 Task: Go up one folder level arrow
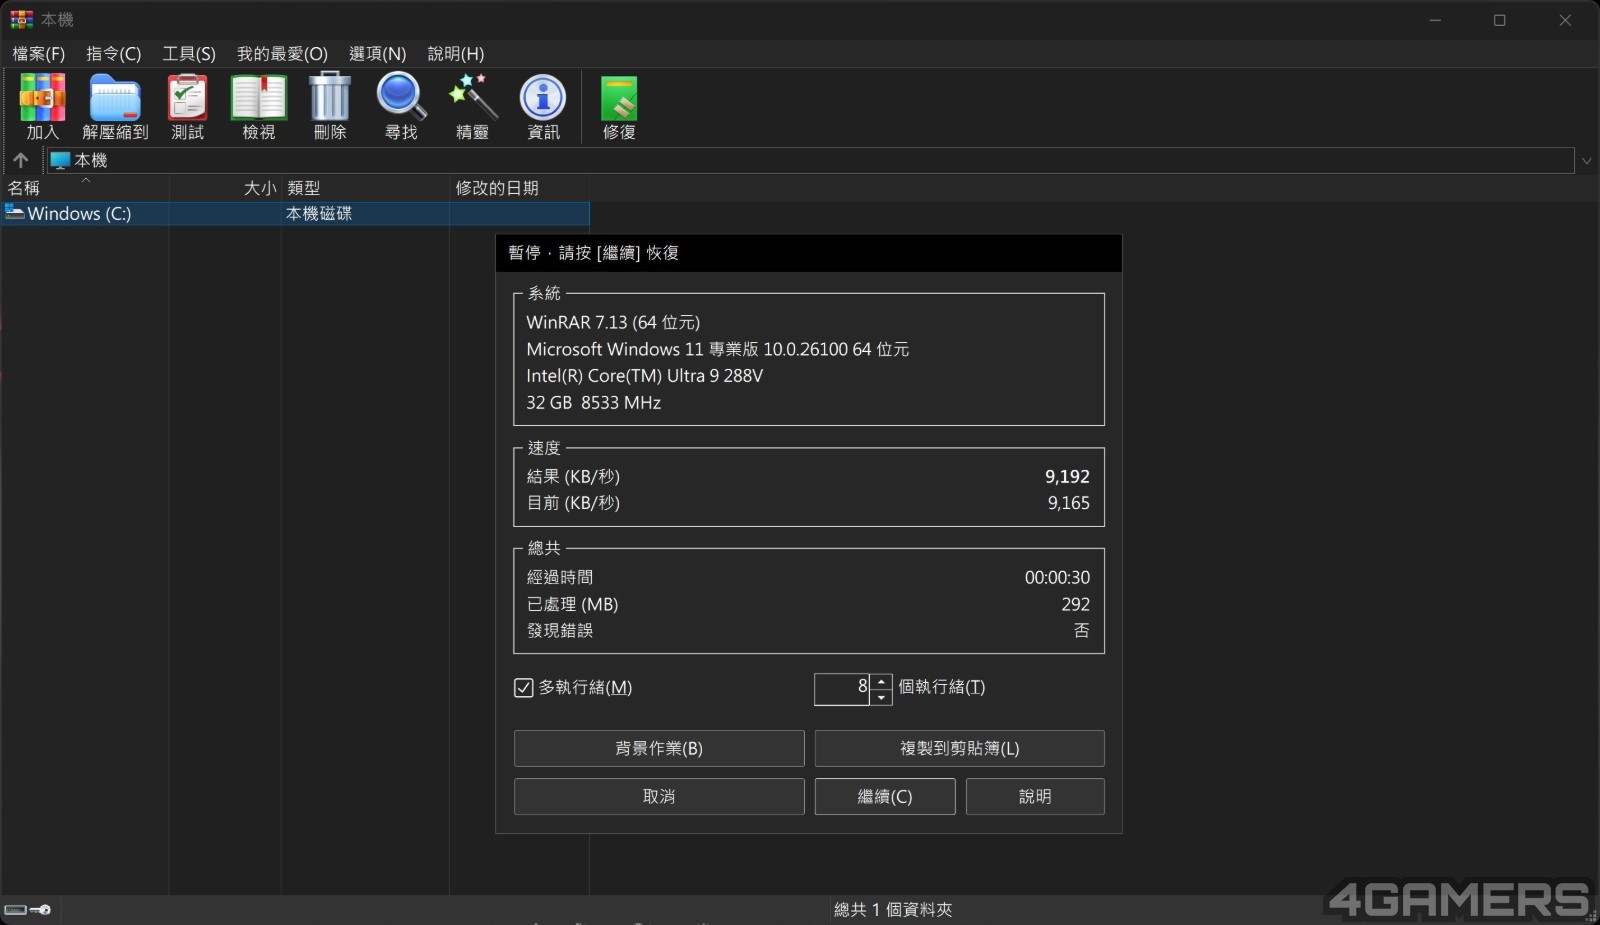coord(21,160)
